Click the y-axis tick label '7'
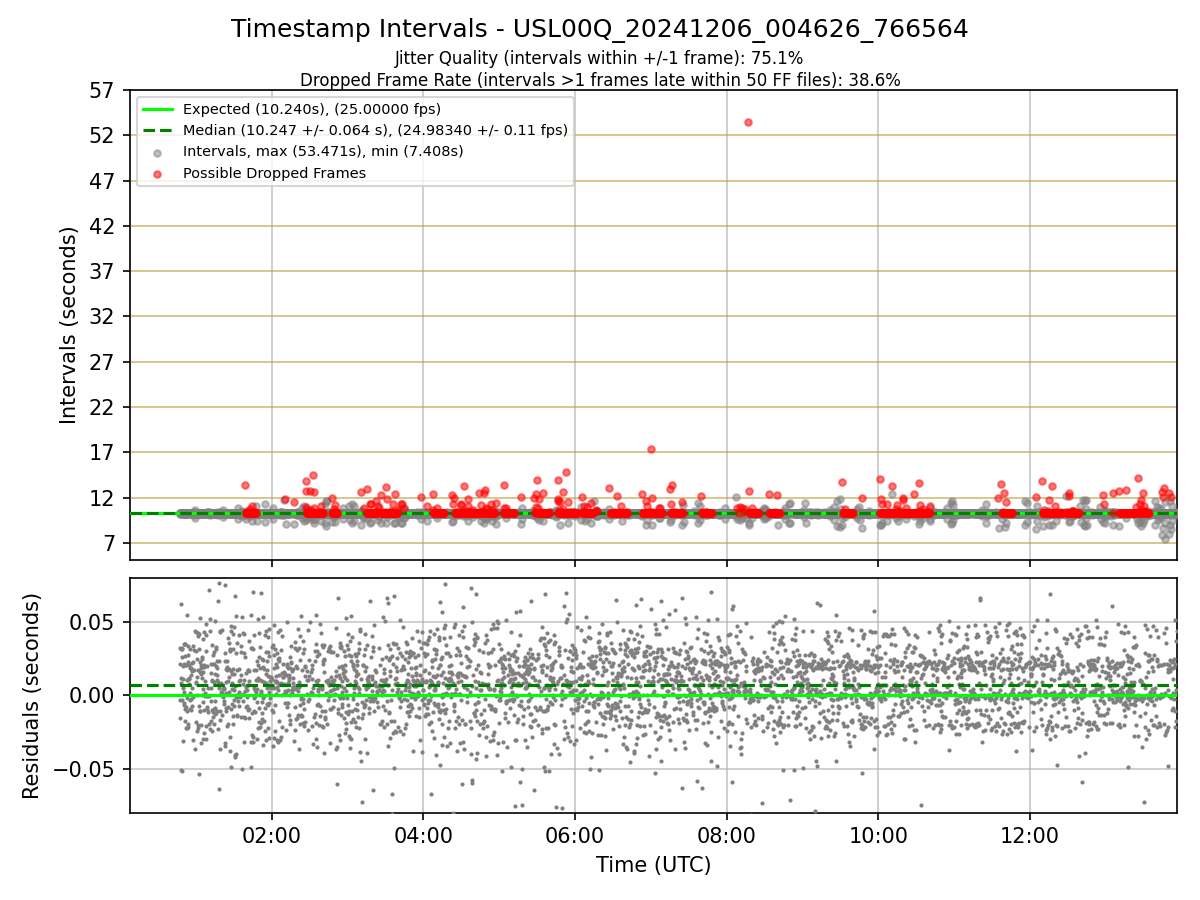 click(x=108, y=543)
